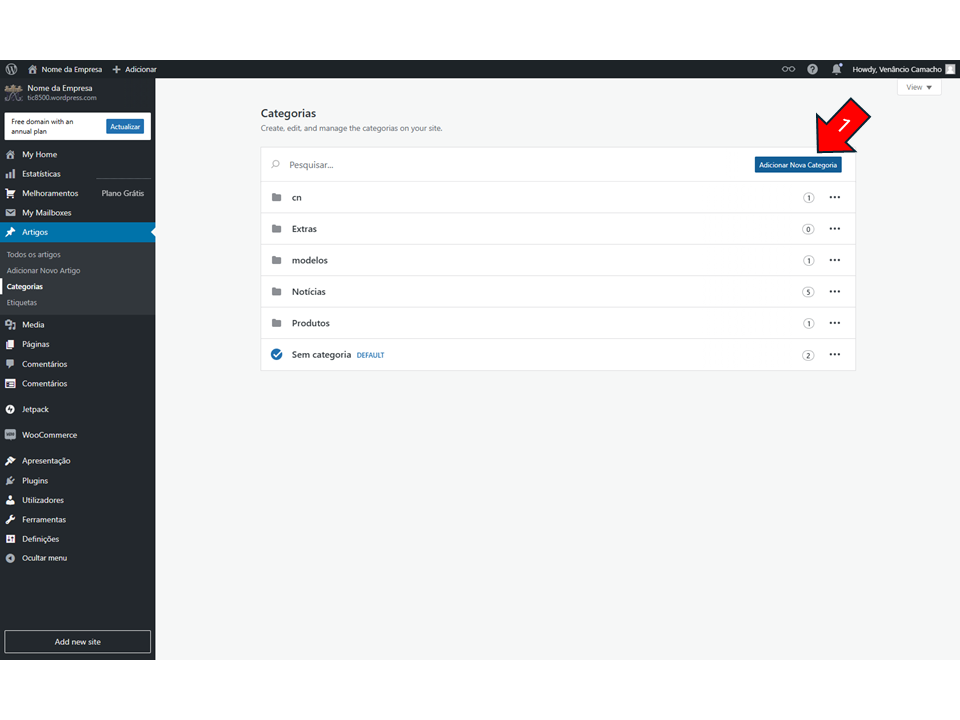Go to Páginas in the sidebar
Screen dimensions: 960x720
click(x=35, y=344)
